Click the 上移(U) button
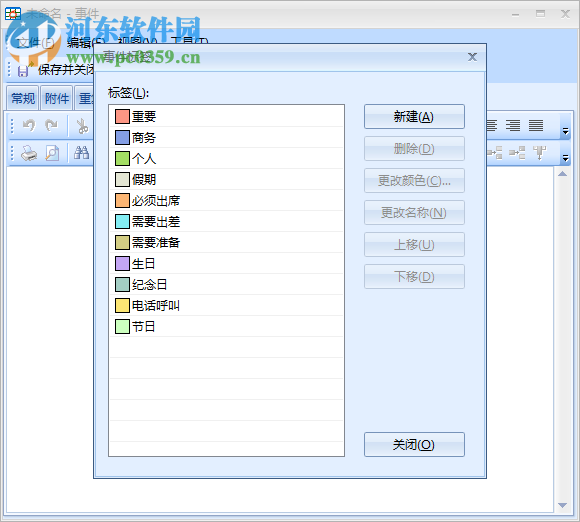The width and height of the screenshot is (580, 522). (x=414, y=245)
